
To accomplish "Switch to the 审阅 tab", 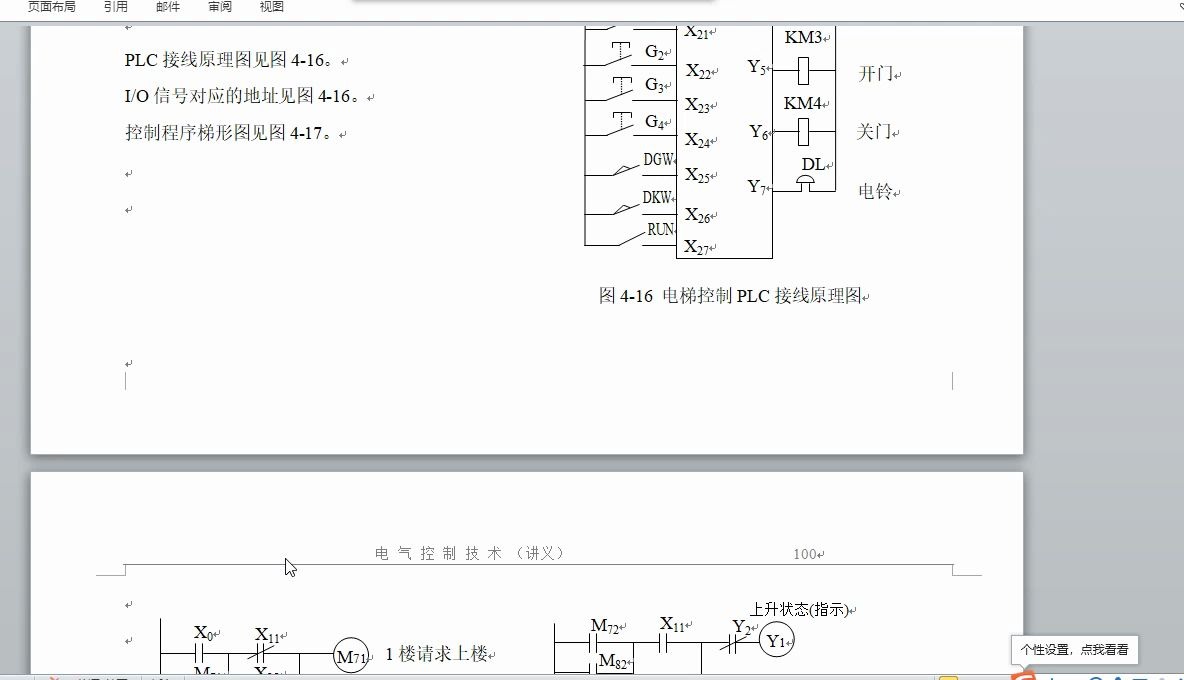I will click(x=219, y=6).
